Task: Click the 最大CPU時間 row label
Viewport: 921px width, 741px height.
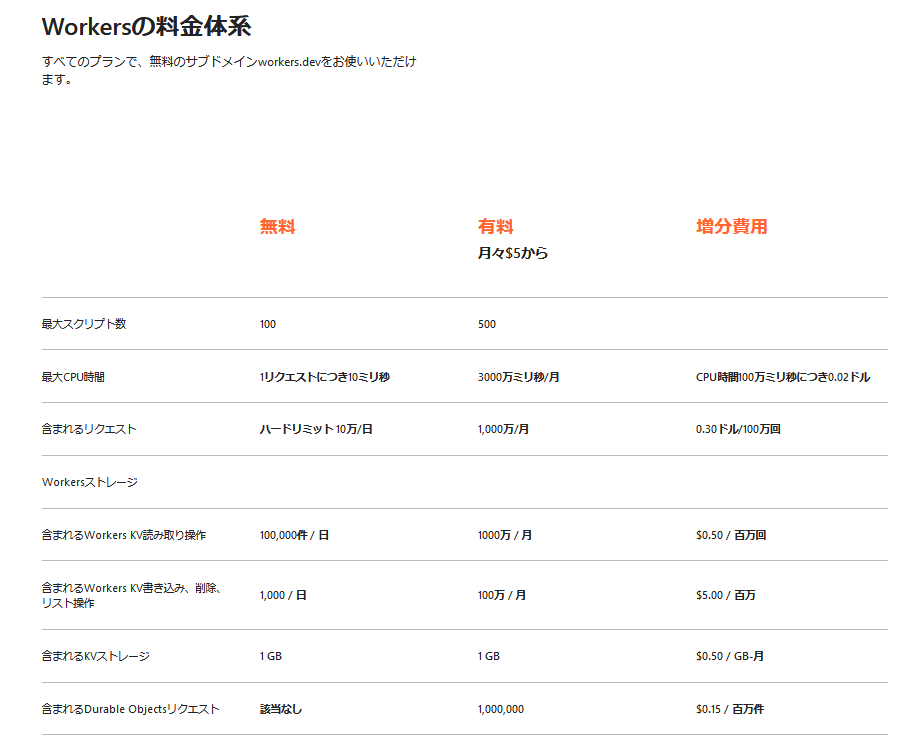Action: pos(73,377)
